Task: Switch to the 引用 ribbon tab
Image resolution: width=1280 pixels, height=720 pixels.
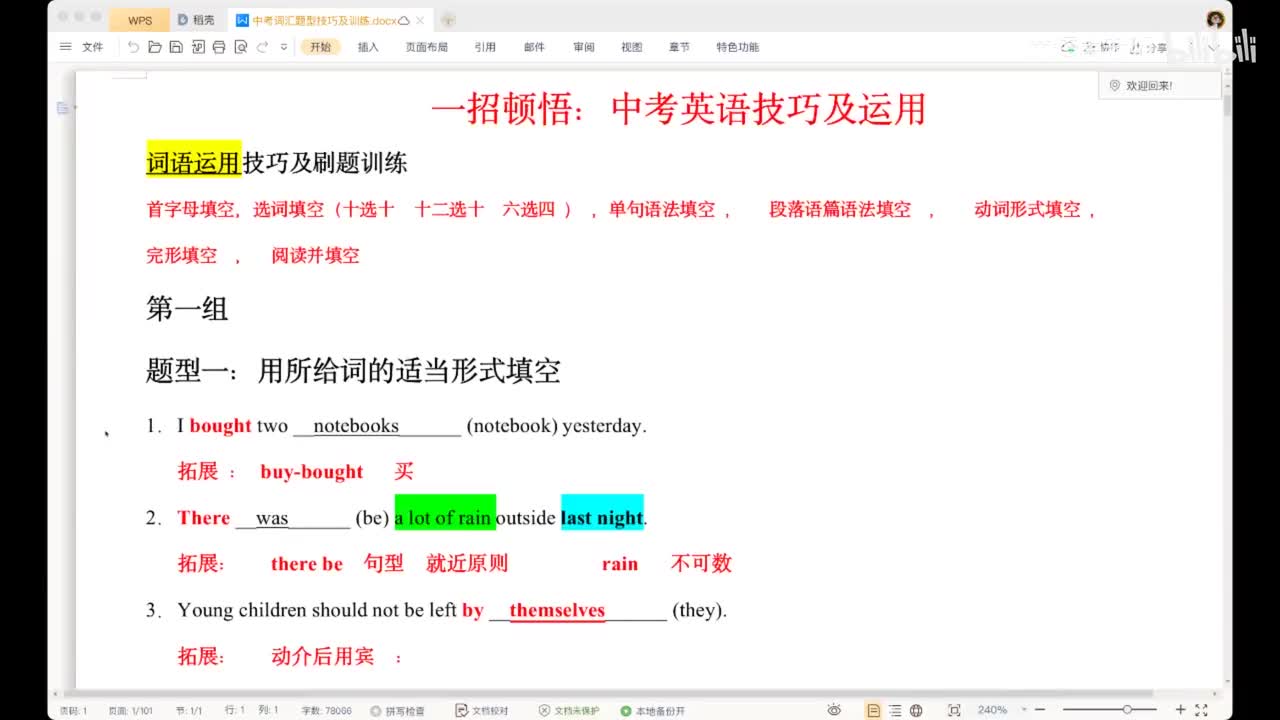Action: (x=485, y=47)
